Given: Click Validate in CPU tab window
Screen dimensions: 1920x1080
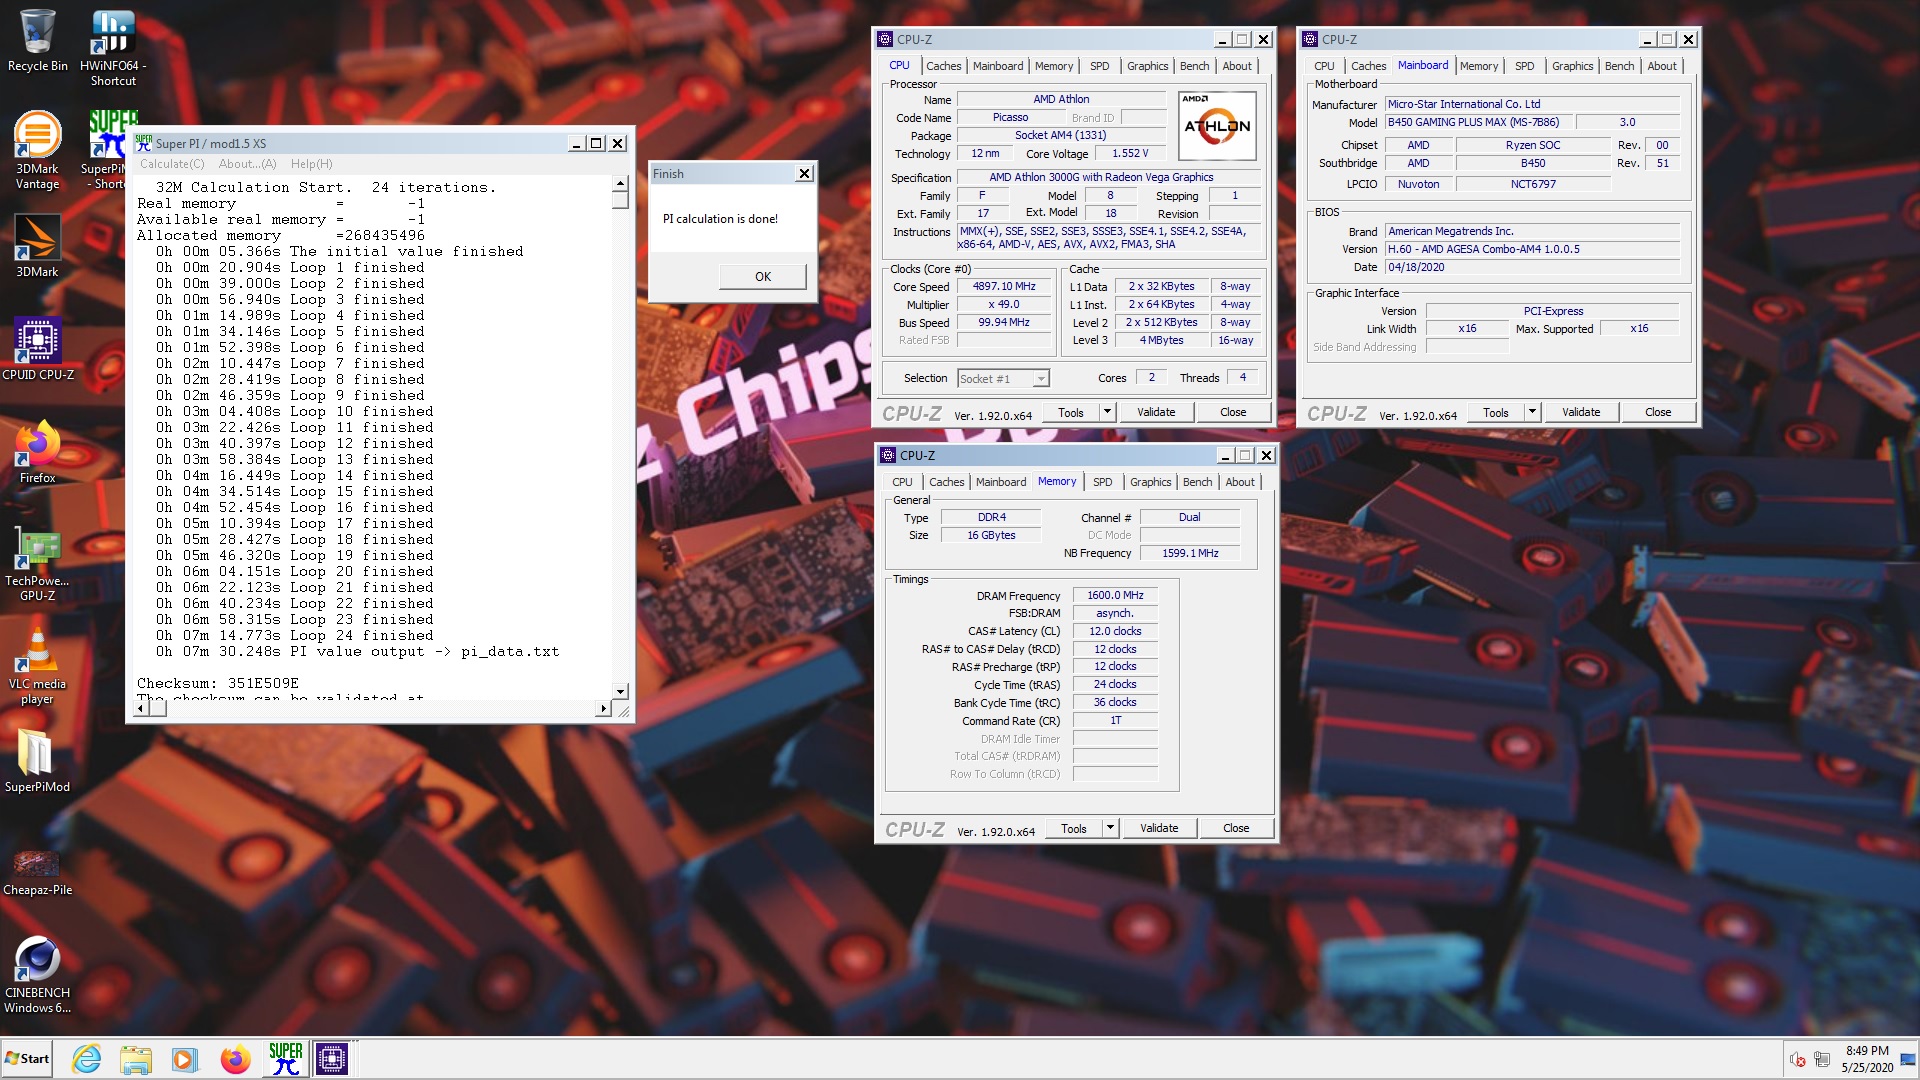Looking at the screenshot, I should pyautogui.click(x=1156, y=412).
